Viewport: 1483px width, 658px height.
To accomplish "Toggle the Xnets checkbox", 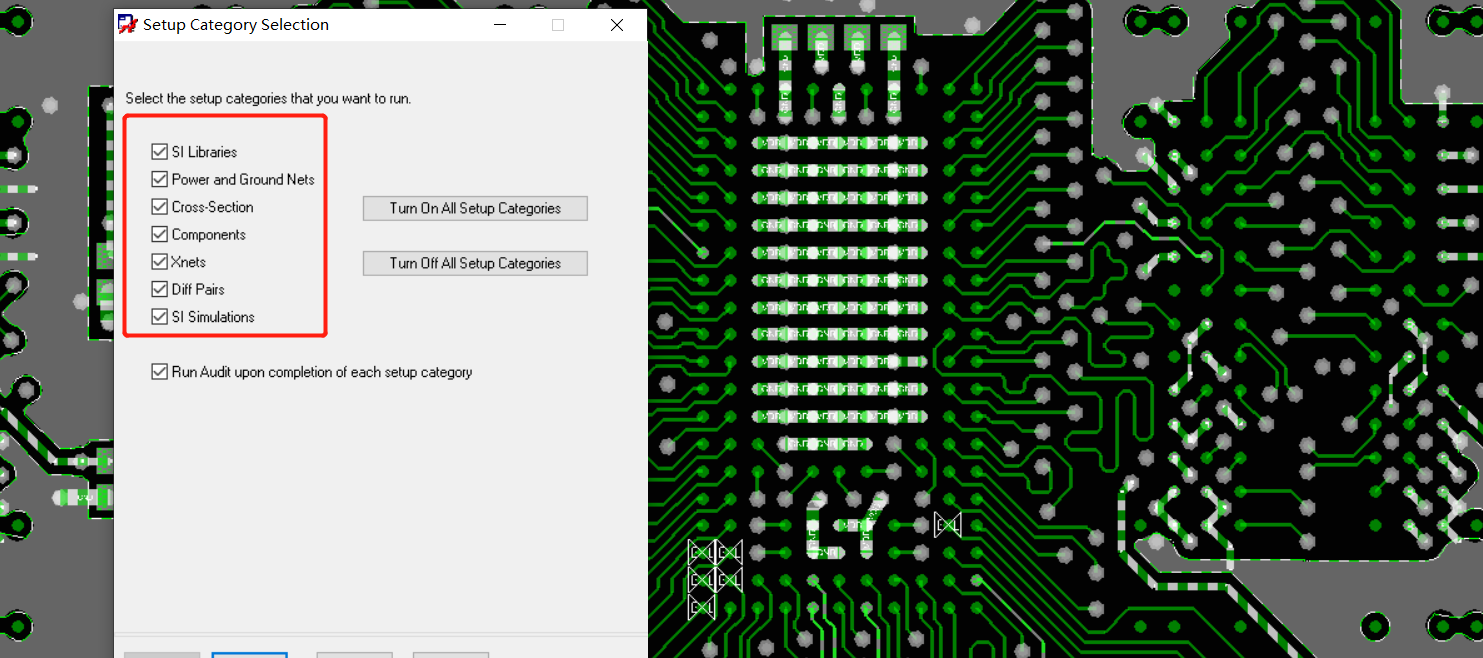I will coord(159,262).
